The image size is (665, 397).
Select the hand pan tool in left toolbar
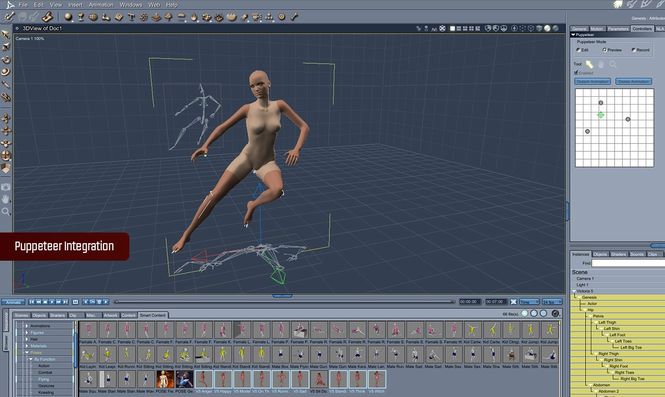6,199
